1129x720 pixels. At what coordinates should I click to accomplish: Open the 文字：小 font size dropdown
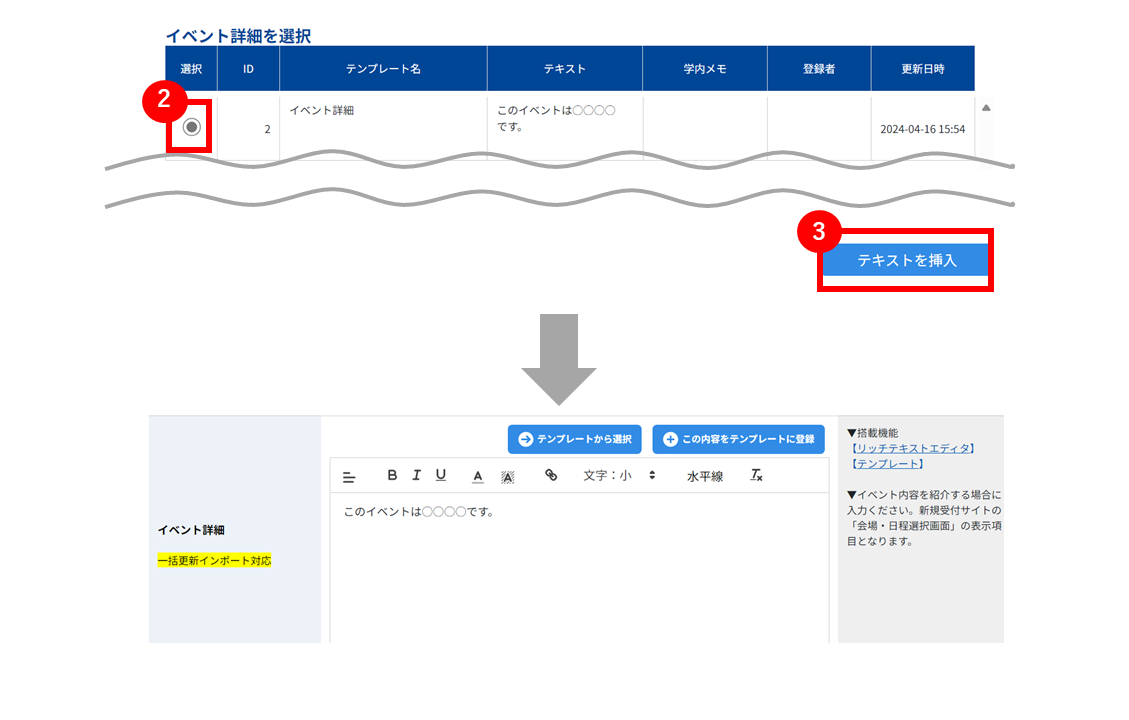coord(619,475)
